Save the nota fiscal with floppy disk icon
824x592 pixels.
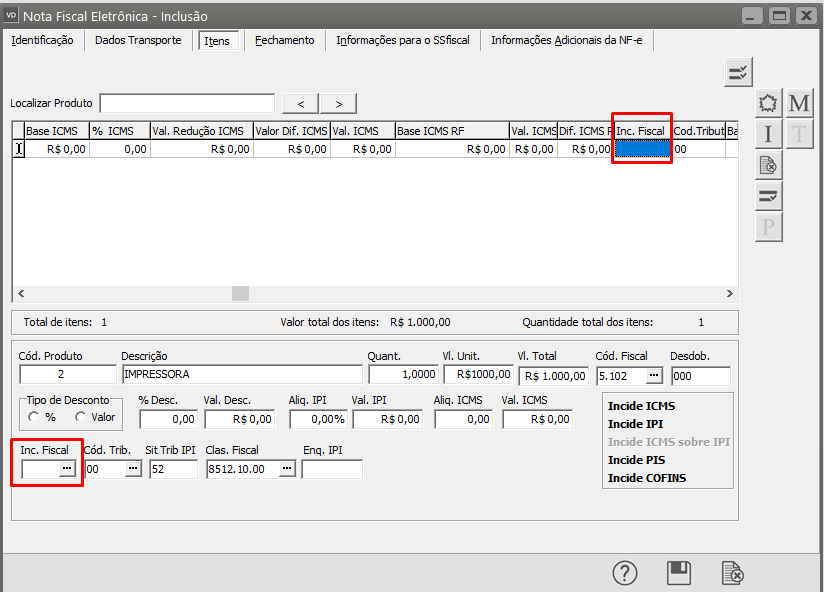pos(680,573)
